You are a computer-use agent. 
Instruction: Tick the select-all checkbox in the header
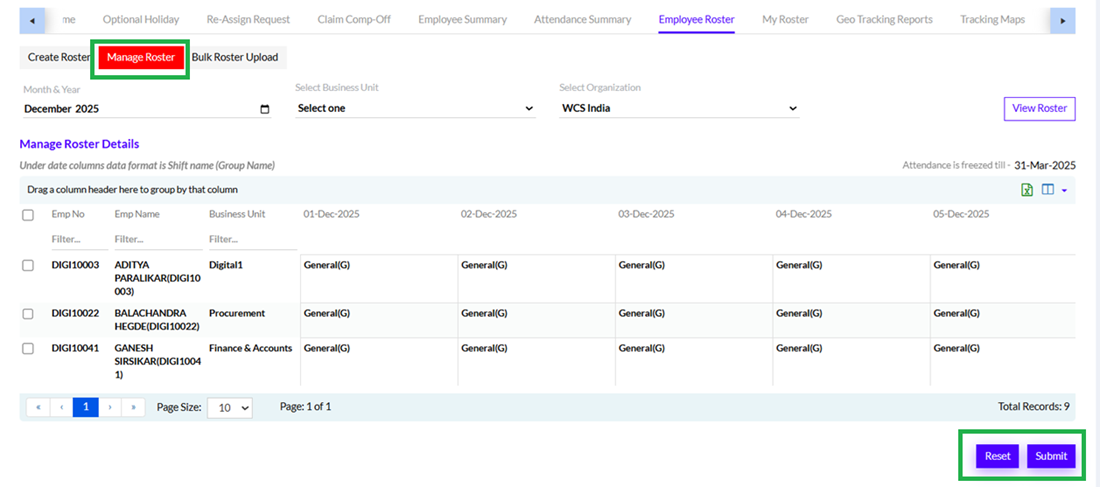(x=28, y=215)
